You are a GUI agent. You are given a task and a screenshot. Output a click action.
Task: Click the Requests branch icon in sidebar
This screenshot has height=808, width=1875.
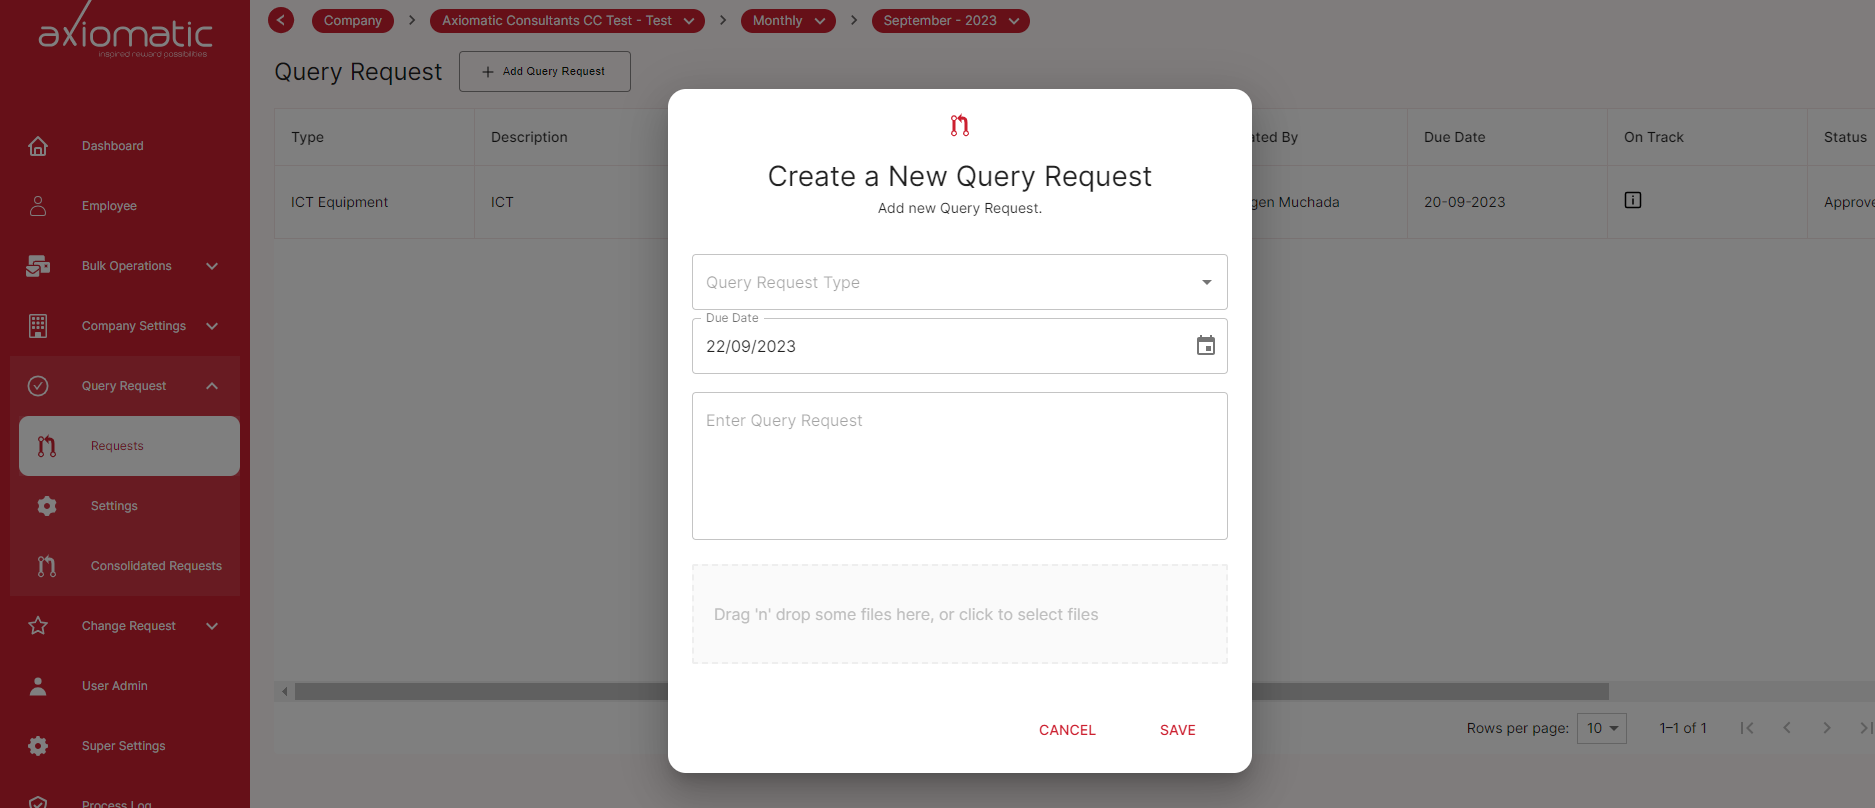(47, 446)
